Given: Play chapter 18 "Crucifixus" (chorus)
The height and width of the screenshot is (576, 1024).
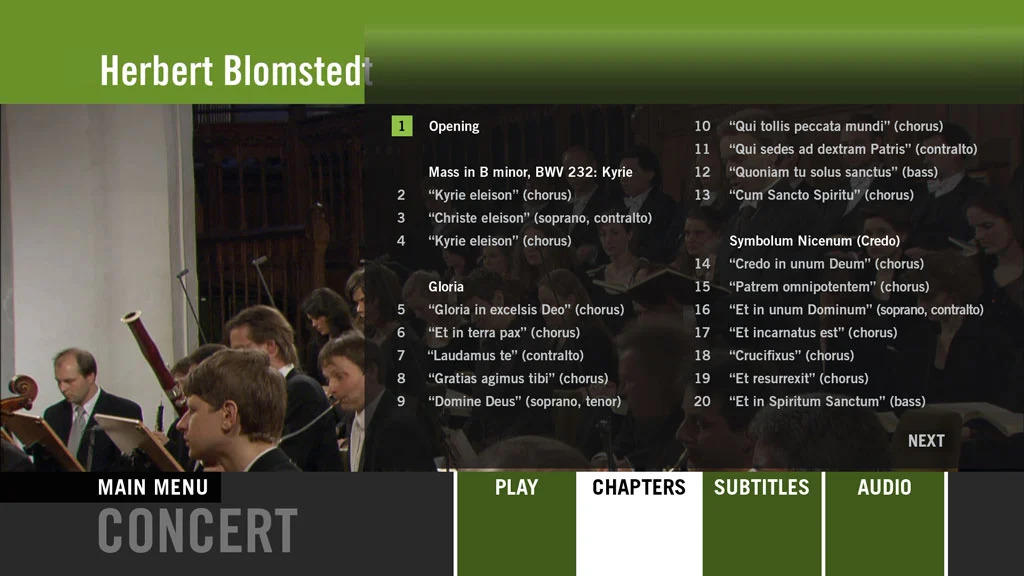Looking at the screenshot, I should pyautogui.click(x=792, y=355).
